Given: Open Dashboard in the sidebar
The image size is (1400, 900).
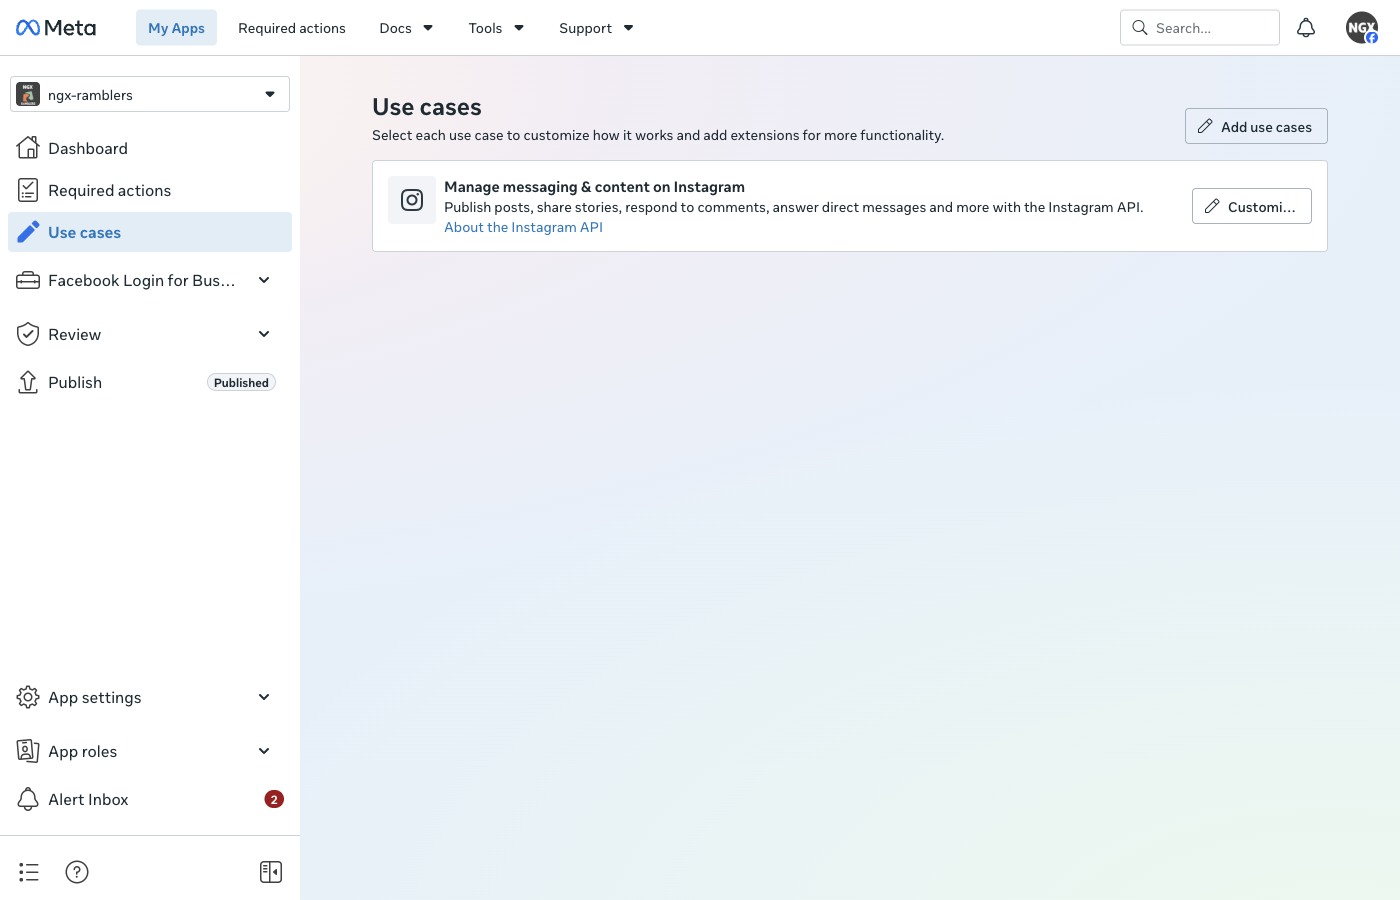Looking at the screenshot, I should click(x=150, y=148).
